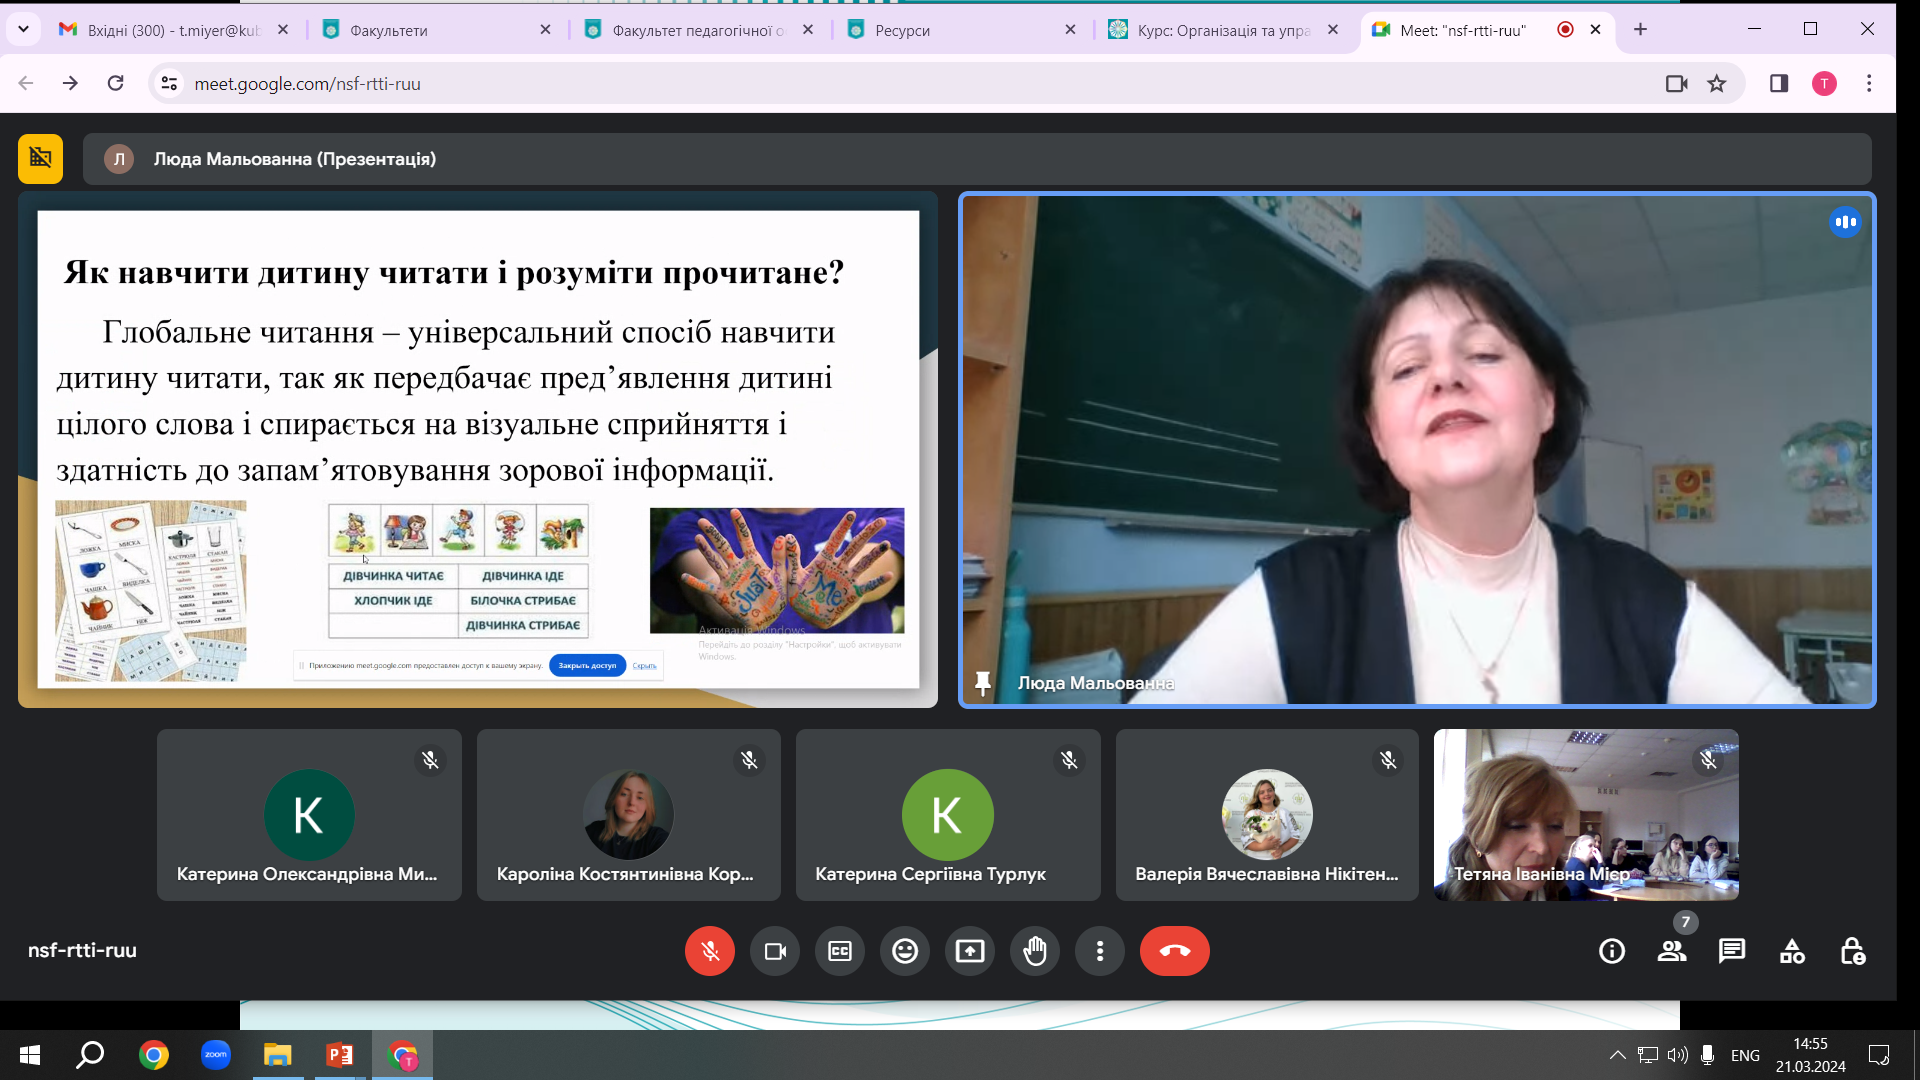
Task: Open the meeting details info icon
Action: pos(1611,951)
